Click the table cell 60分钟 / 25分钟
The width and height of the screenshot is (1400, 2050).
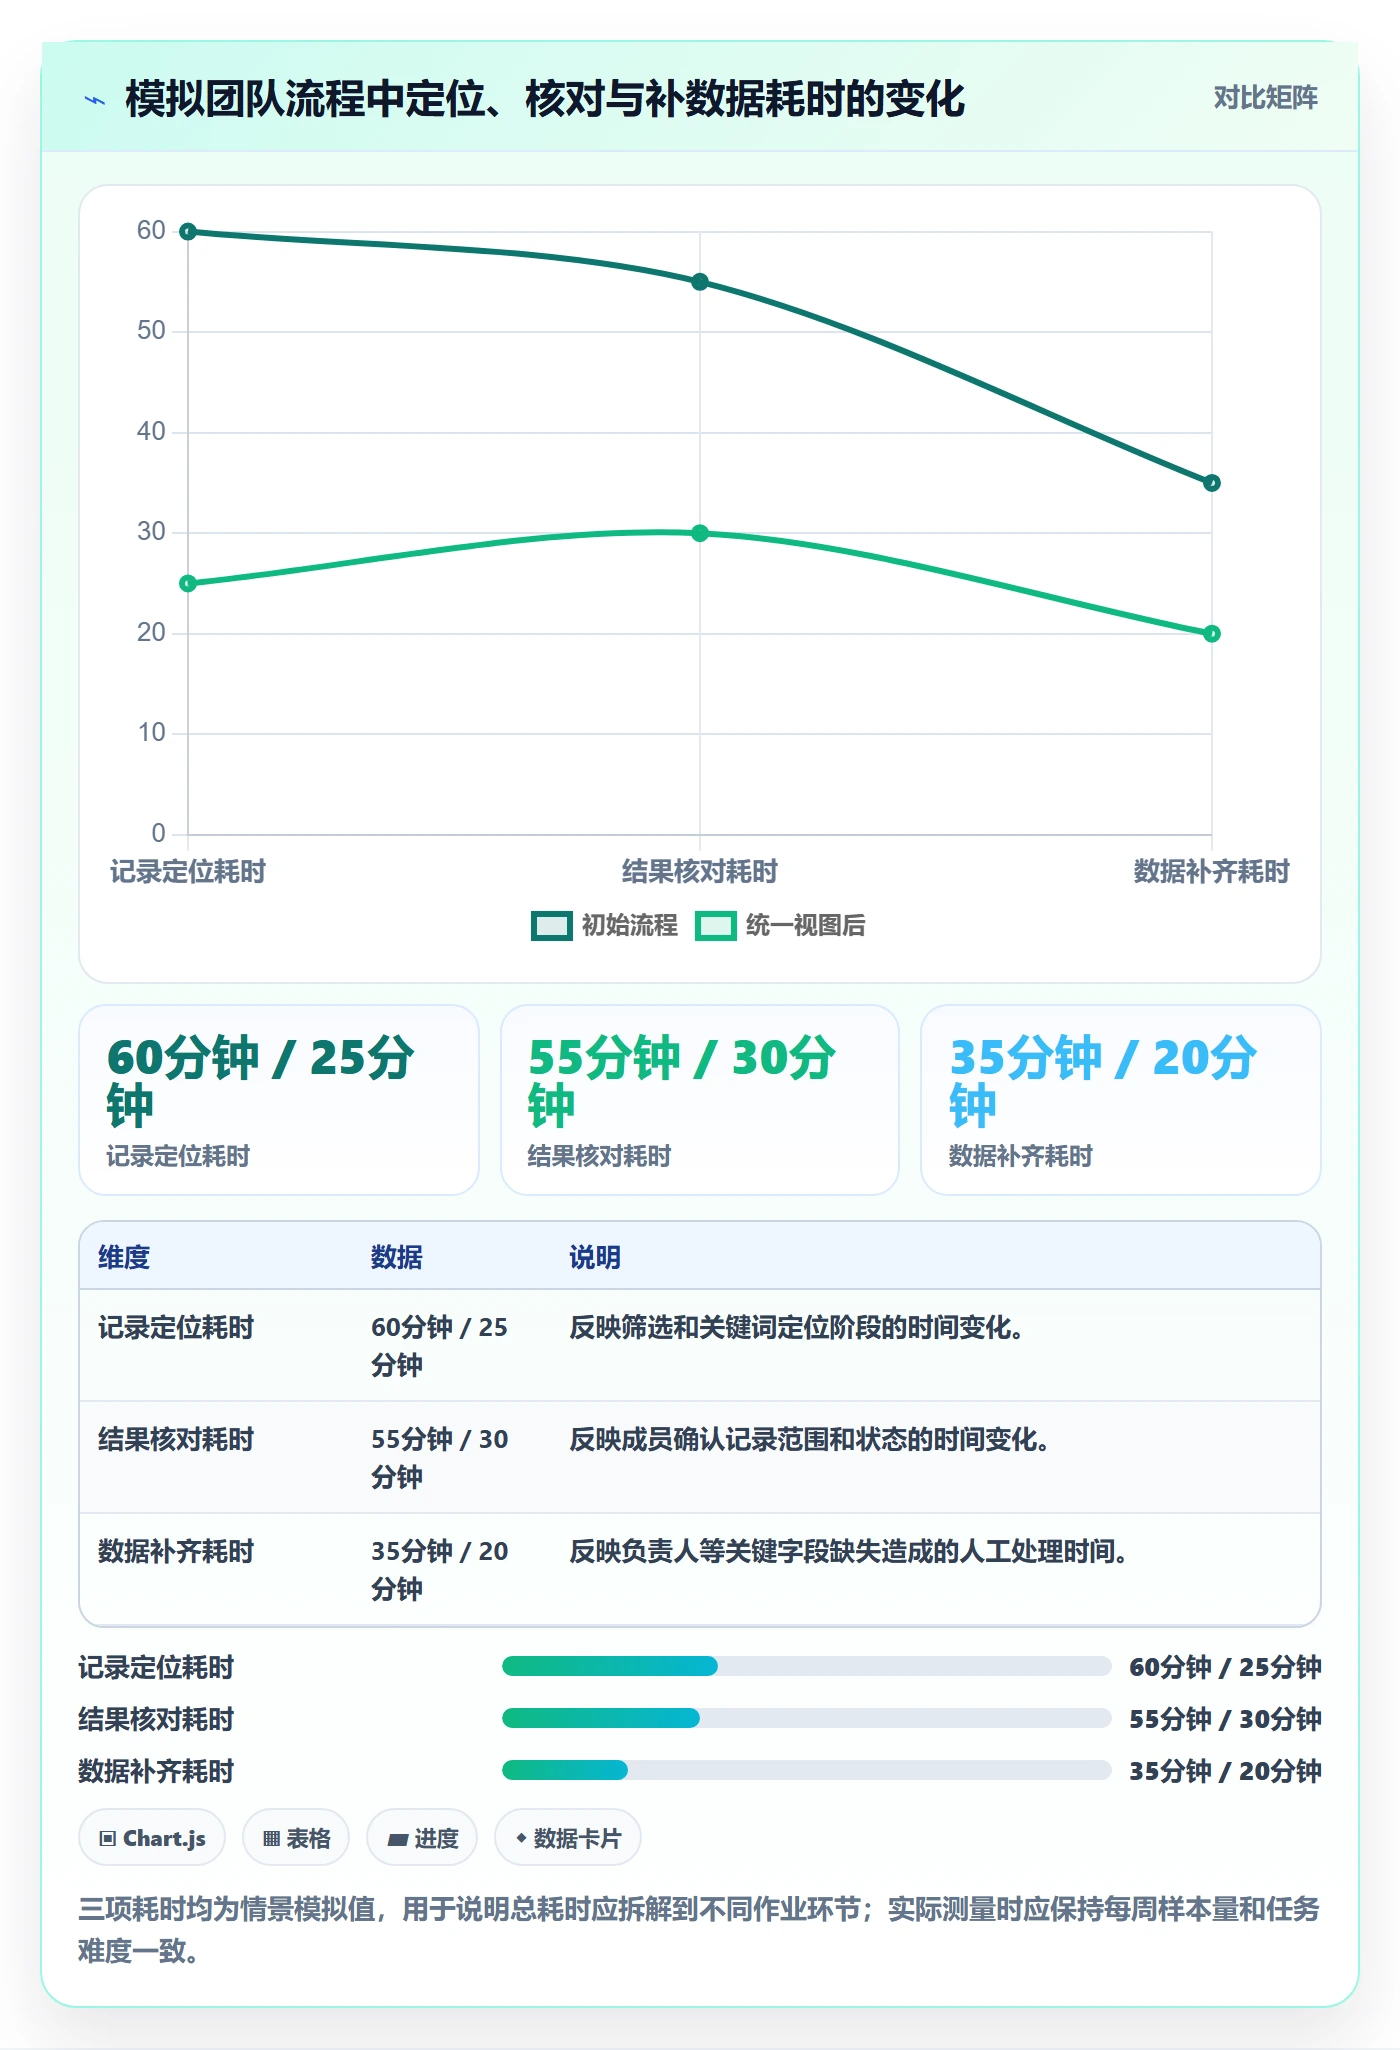[440, 1346]
